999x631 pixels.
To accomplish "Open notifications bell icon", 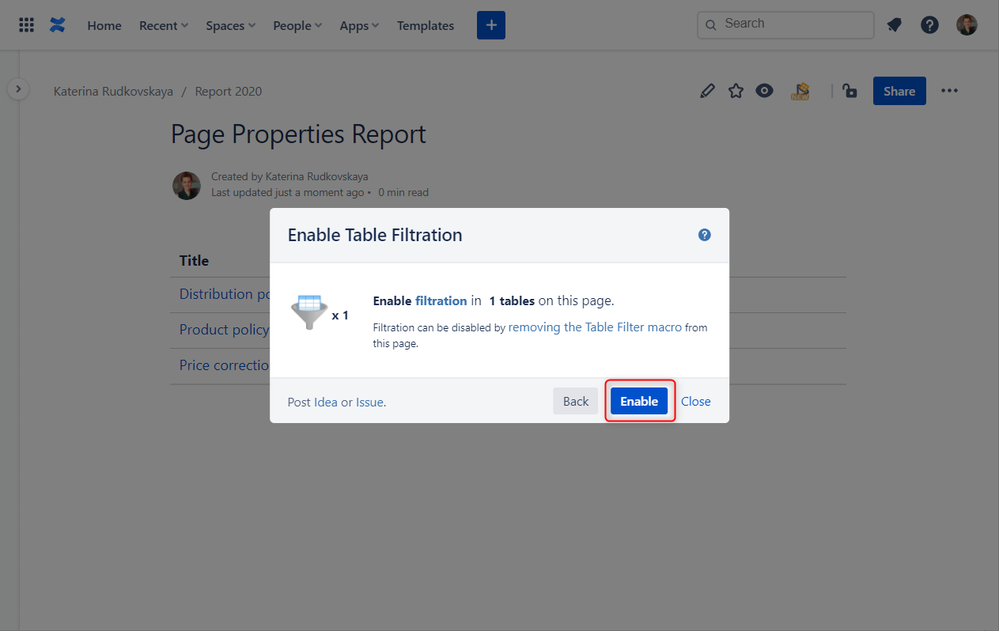I will (x=895, y=25).
